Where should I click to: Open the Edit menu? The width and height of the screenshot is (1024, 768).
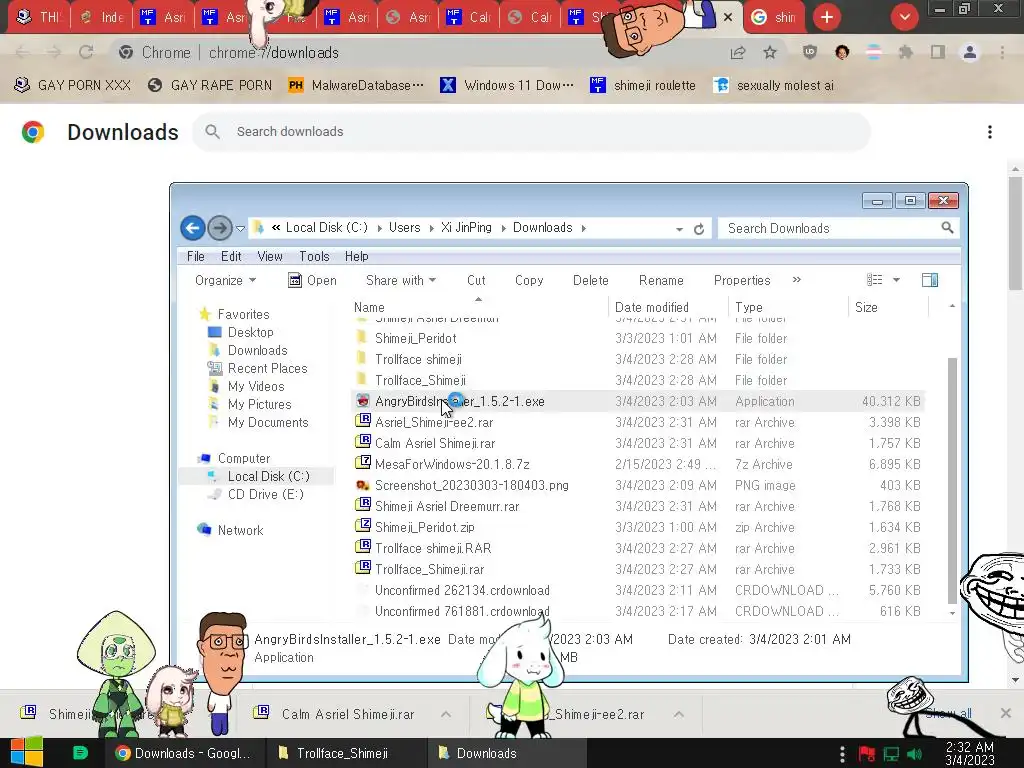click(231, 256)
